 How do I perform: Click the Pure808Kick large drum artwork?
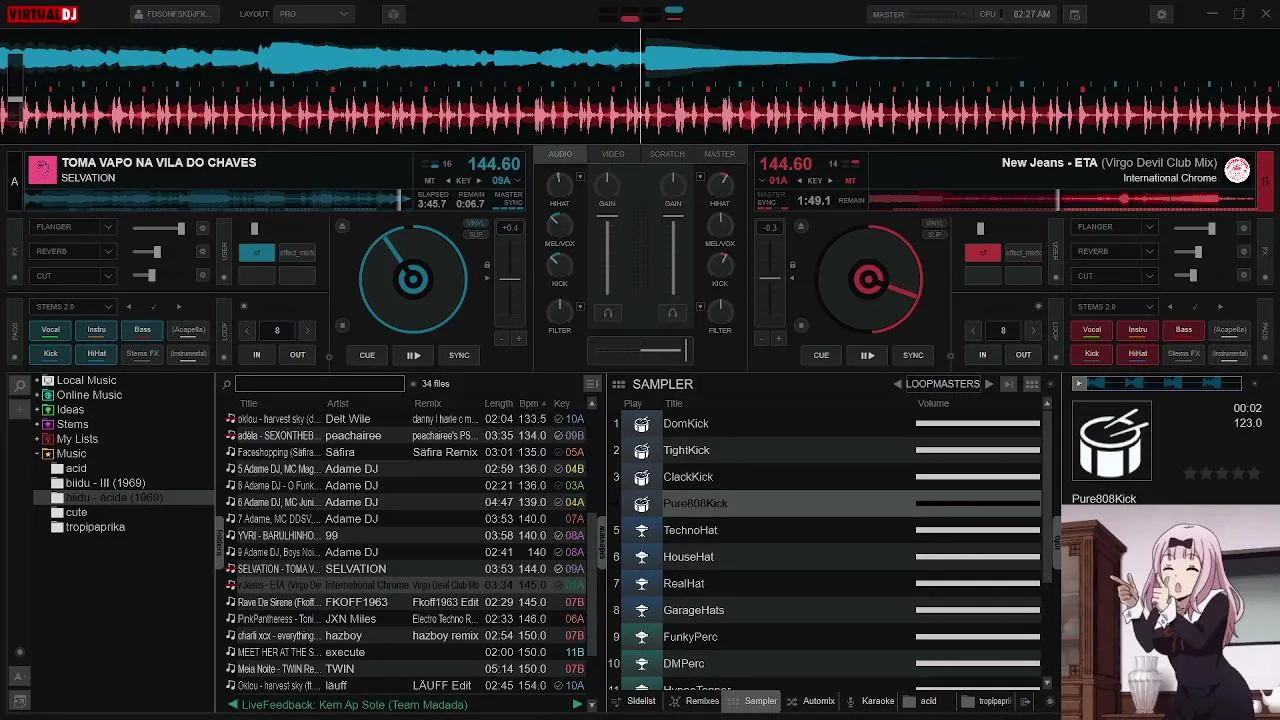click(1112, 443)
